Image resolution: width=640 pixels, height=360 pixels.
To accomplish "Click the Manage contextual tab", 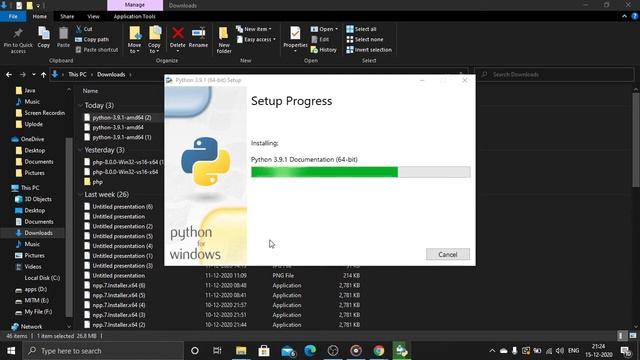I will [135, 5].
